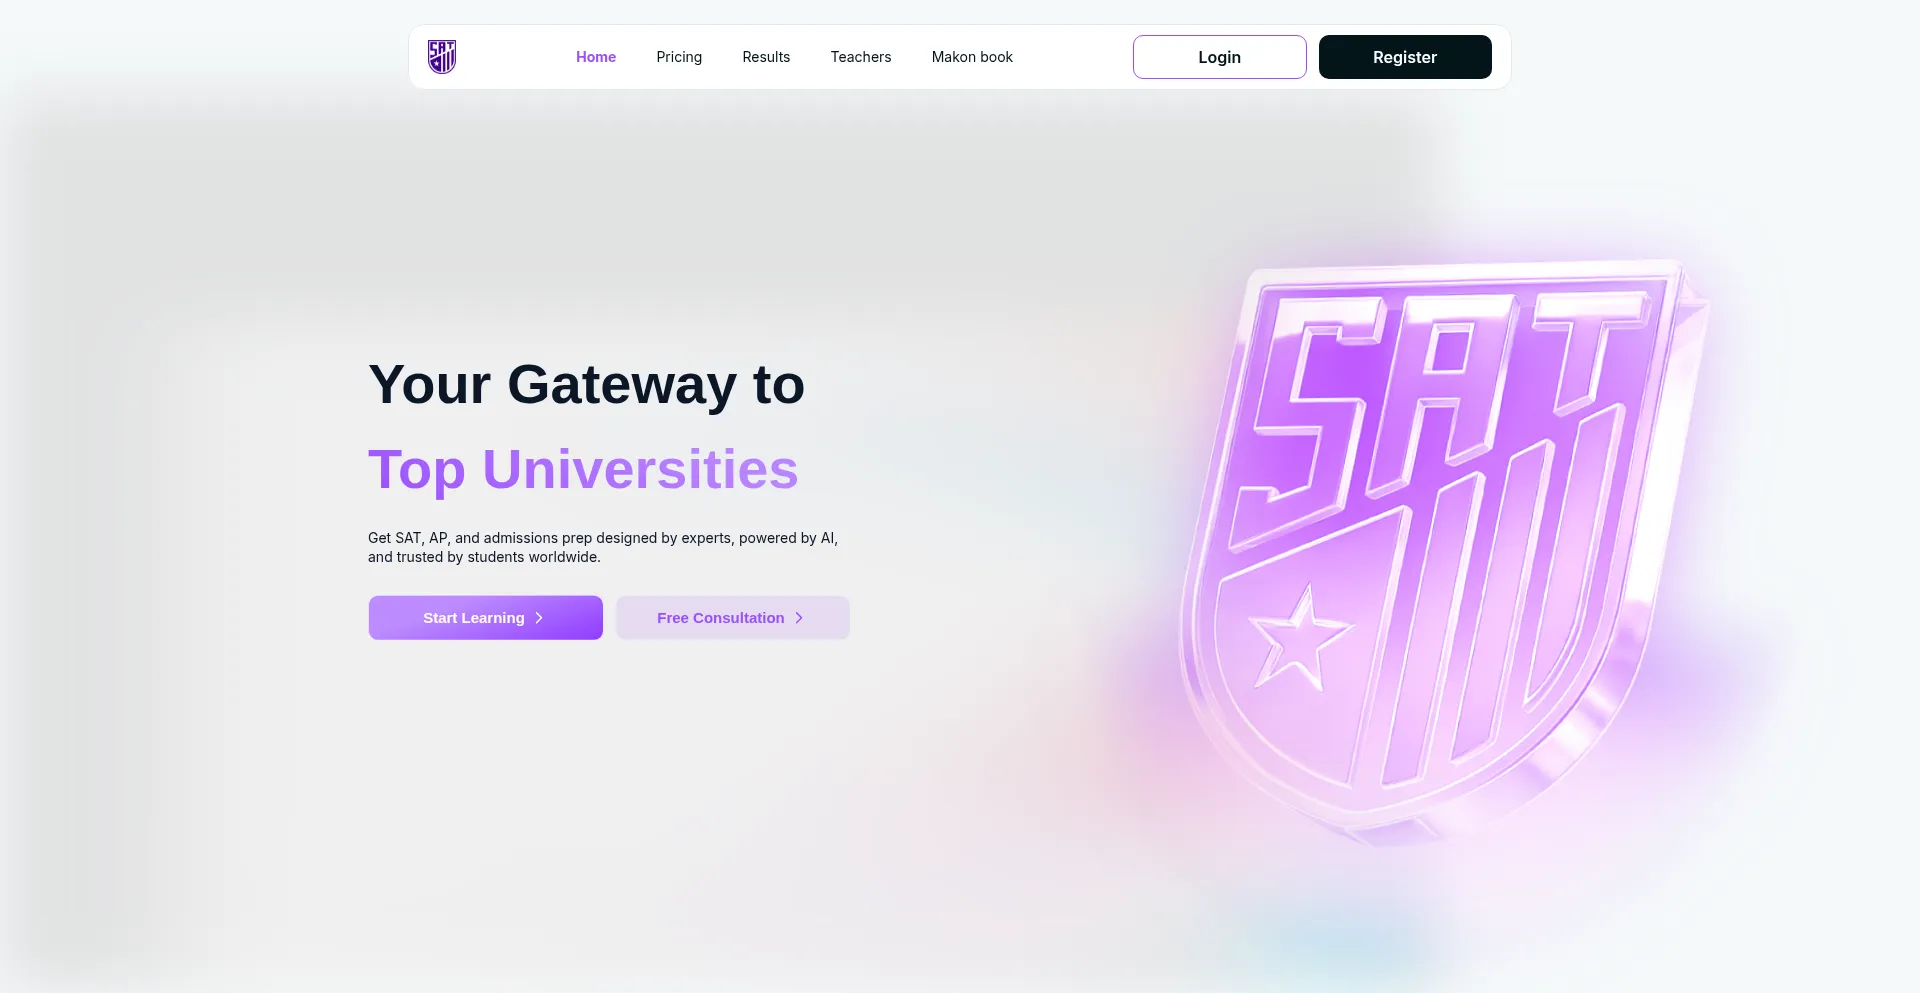Open the Results page

coord(766,57)
